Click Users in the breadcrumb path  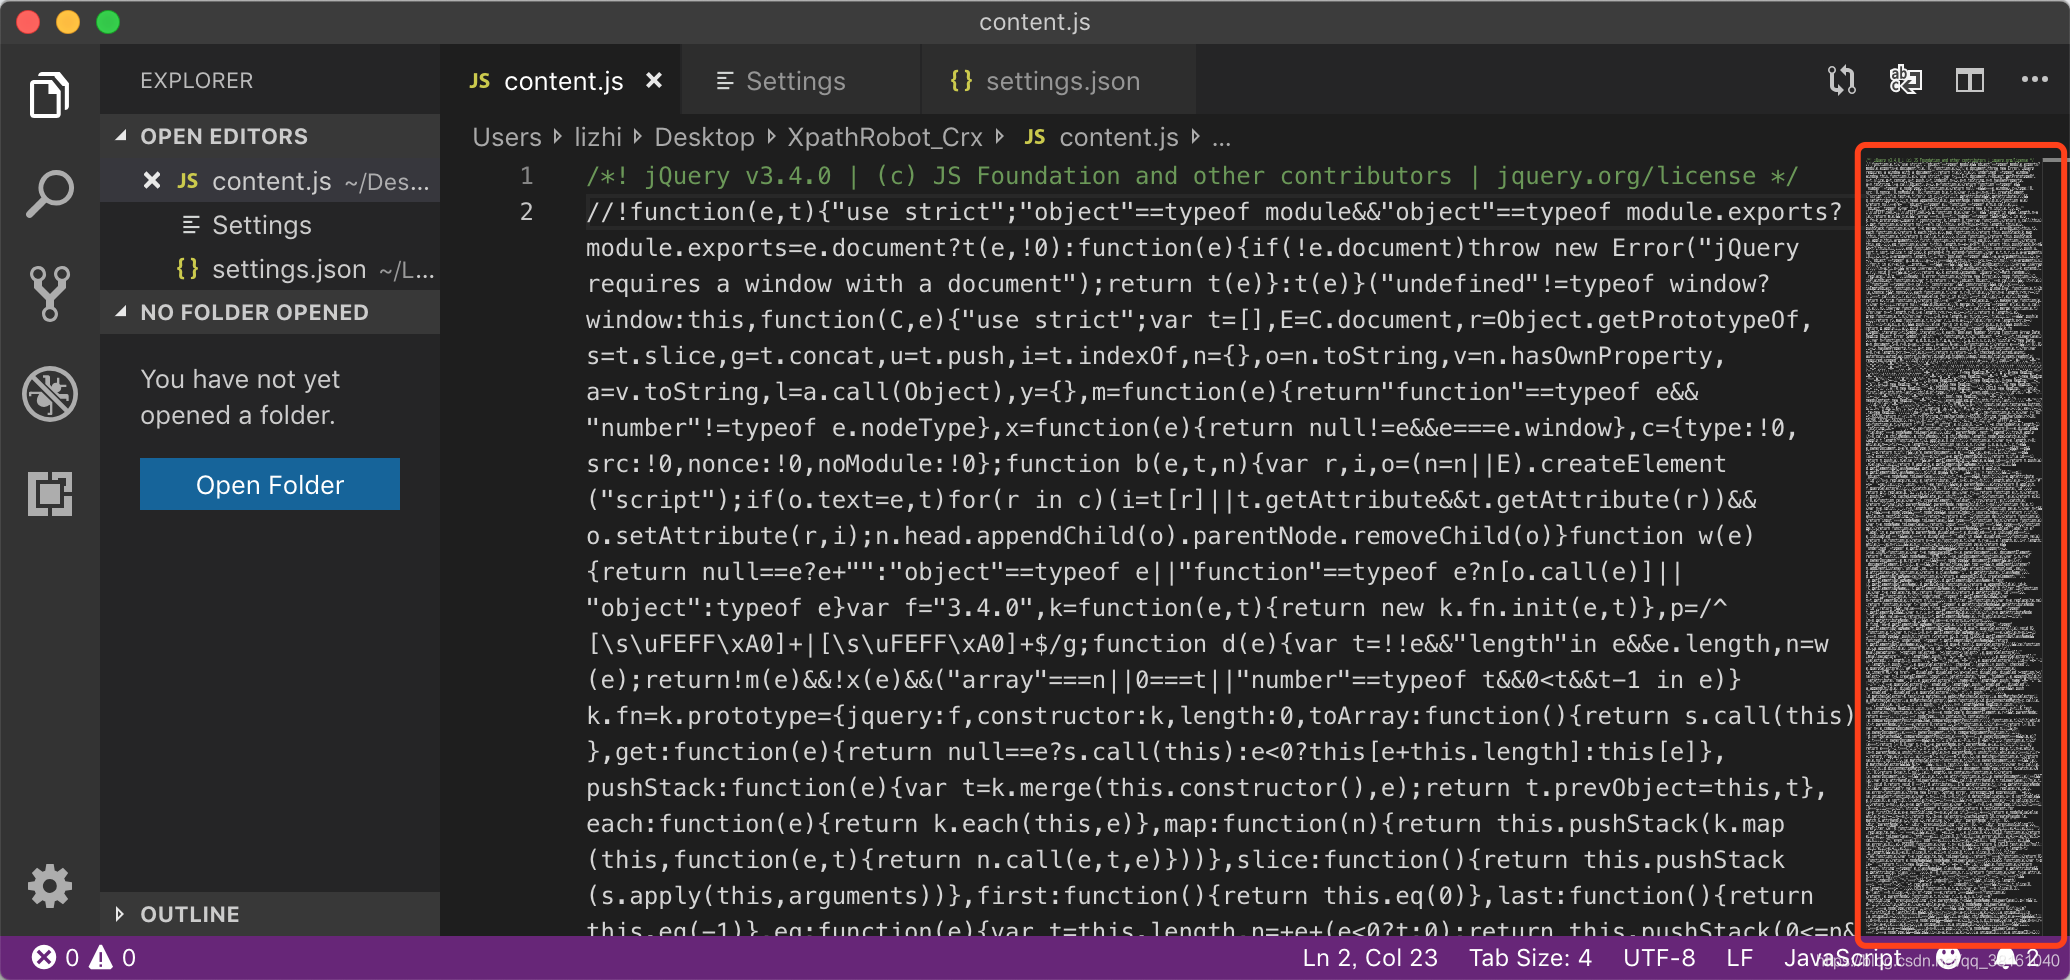click(x=506, y=137)
